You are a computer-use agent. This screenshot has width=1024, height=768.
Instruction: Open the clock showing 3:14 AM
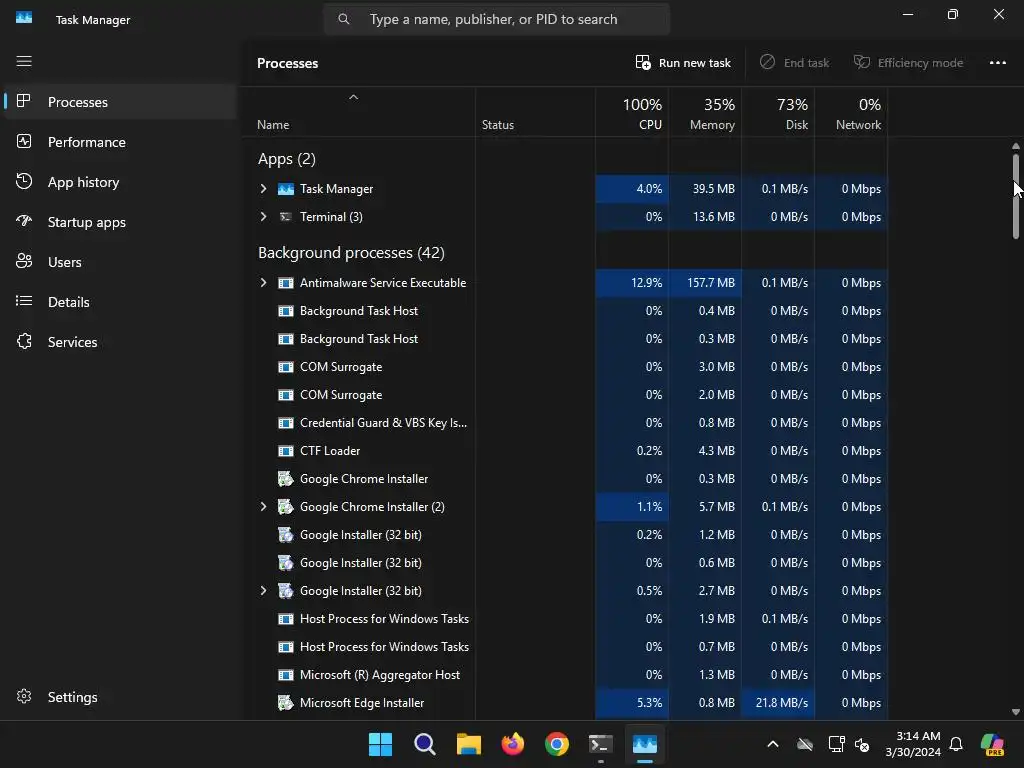913,744
